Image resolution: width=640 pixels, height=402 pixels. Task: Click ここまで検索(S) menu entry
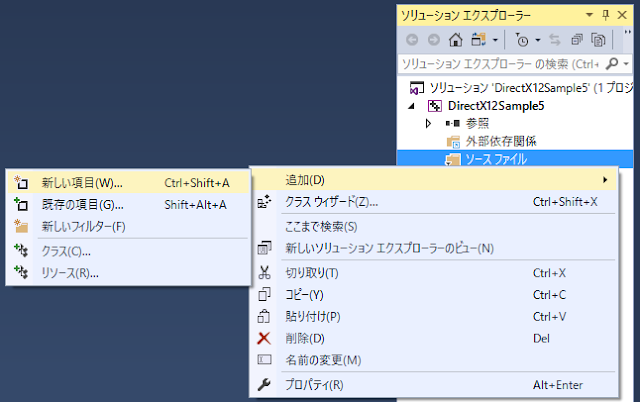[x=434, y=227]
